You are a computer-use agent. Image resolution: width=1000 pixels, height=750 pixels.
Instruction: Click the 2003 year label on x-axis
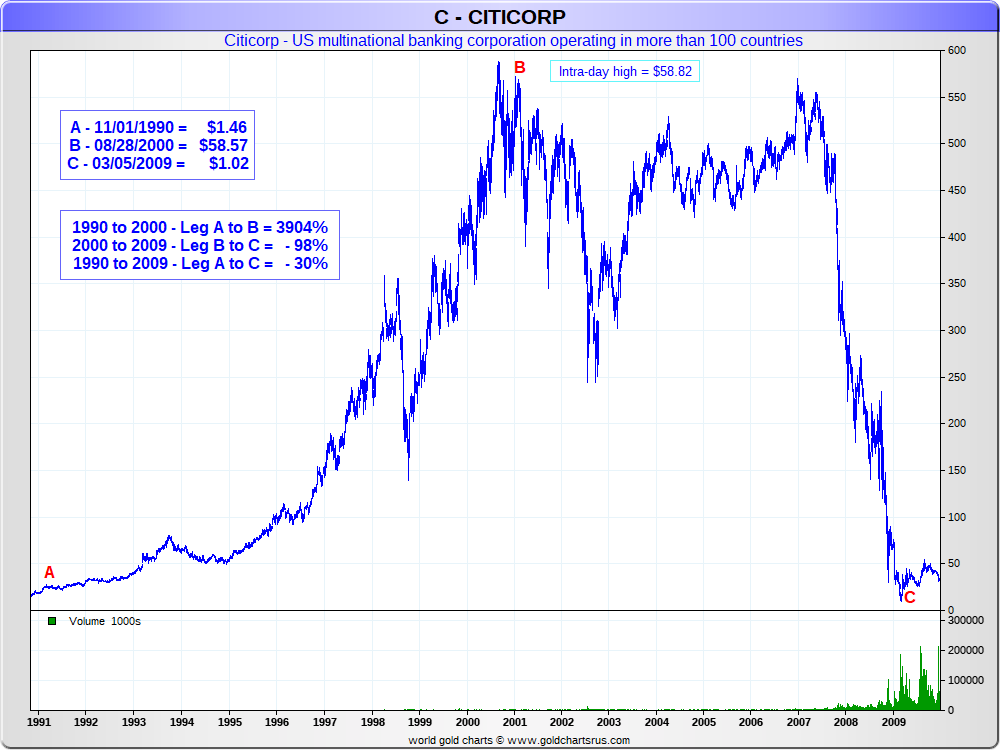(x=608, y=722)
